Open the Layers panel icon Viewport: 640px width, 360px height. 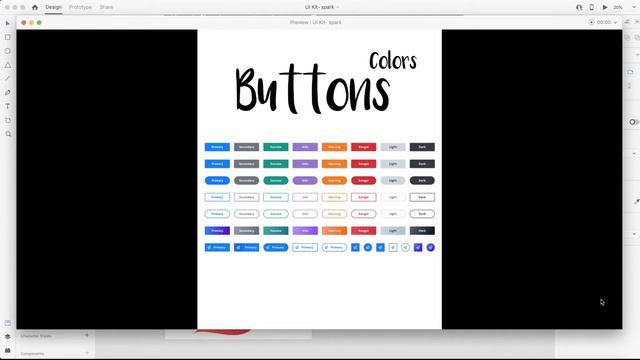coord(8,337)
